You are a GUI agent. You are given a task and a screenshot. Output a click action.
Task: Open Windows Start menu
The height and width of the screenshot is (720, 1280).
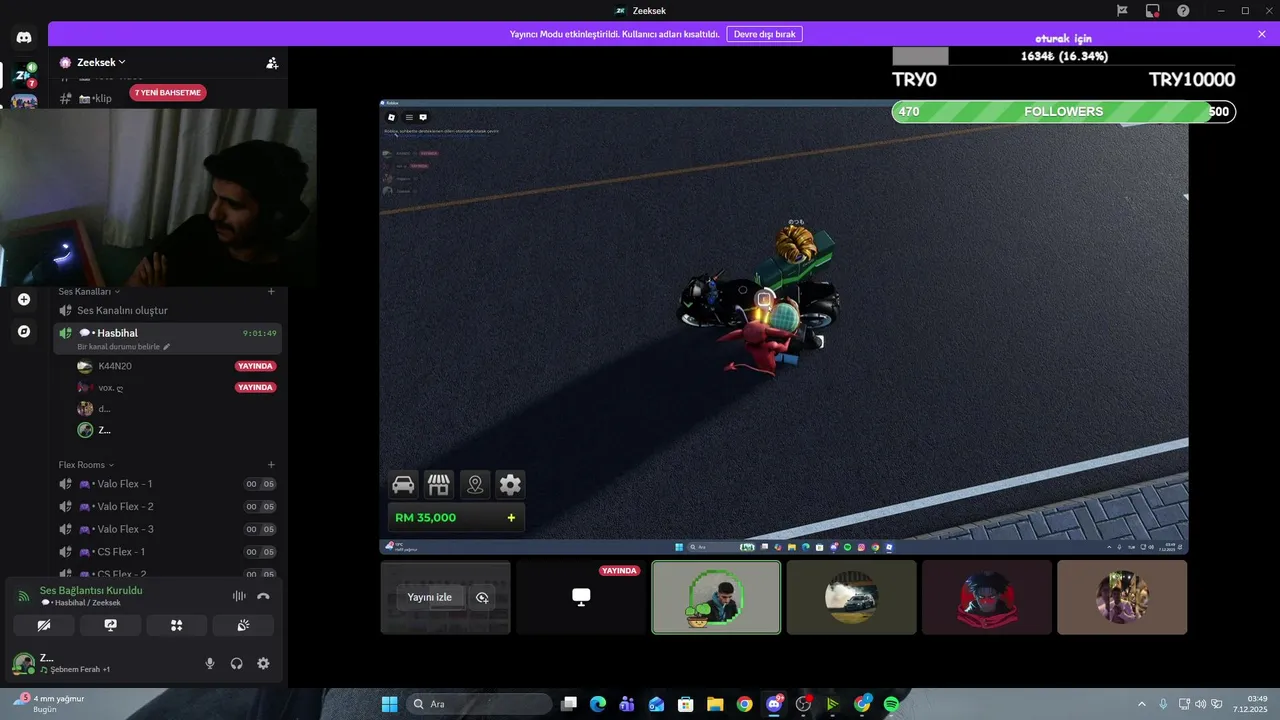click(x=389, y=704)
